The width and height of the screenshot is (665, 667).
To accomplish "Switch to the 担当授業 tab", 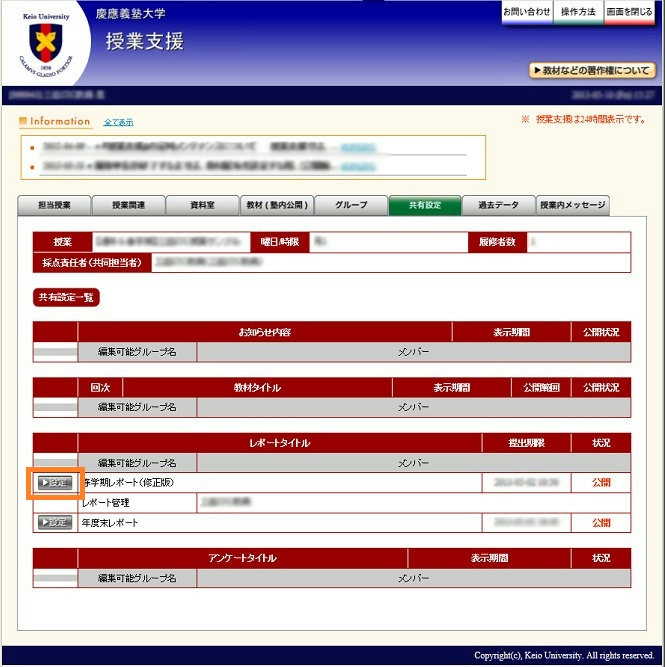I will click(54, 206).
